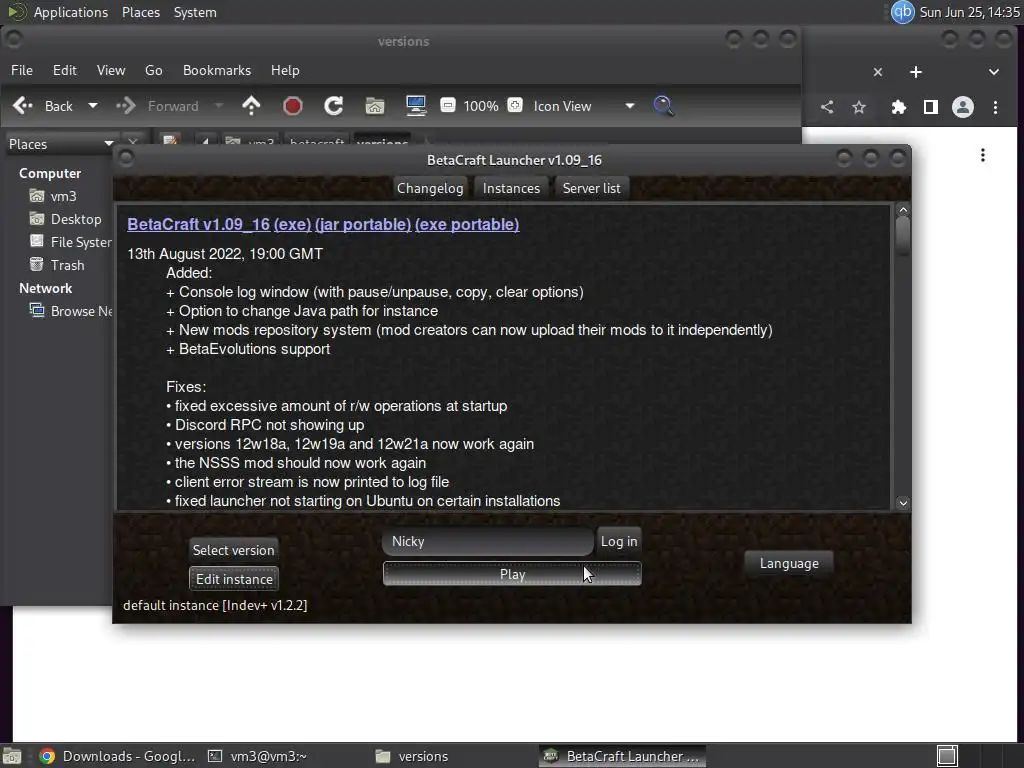Image resolution: width=1024 pixels, height=768 pixels.
Task: Open the (jar portable) link
Action: (363, 225)
